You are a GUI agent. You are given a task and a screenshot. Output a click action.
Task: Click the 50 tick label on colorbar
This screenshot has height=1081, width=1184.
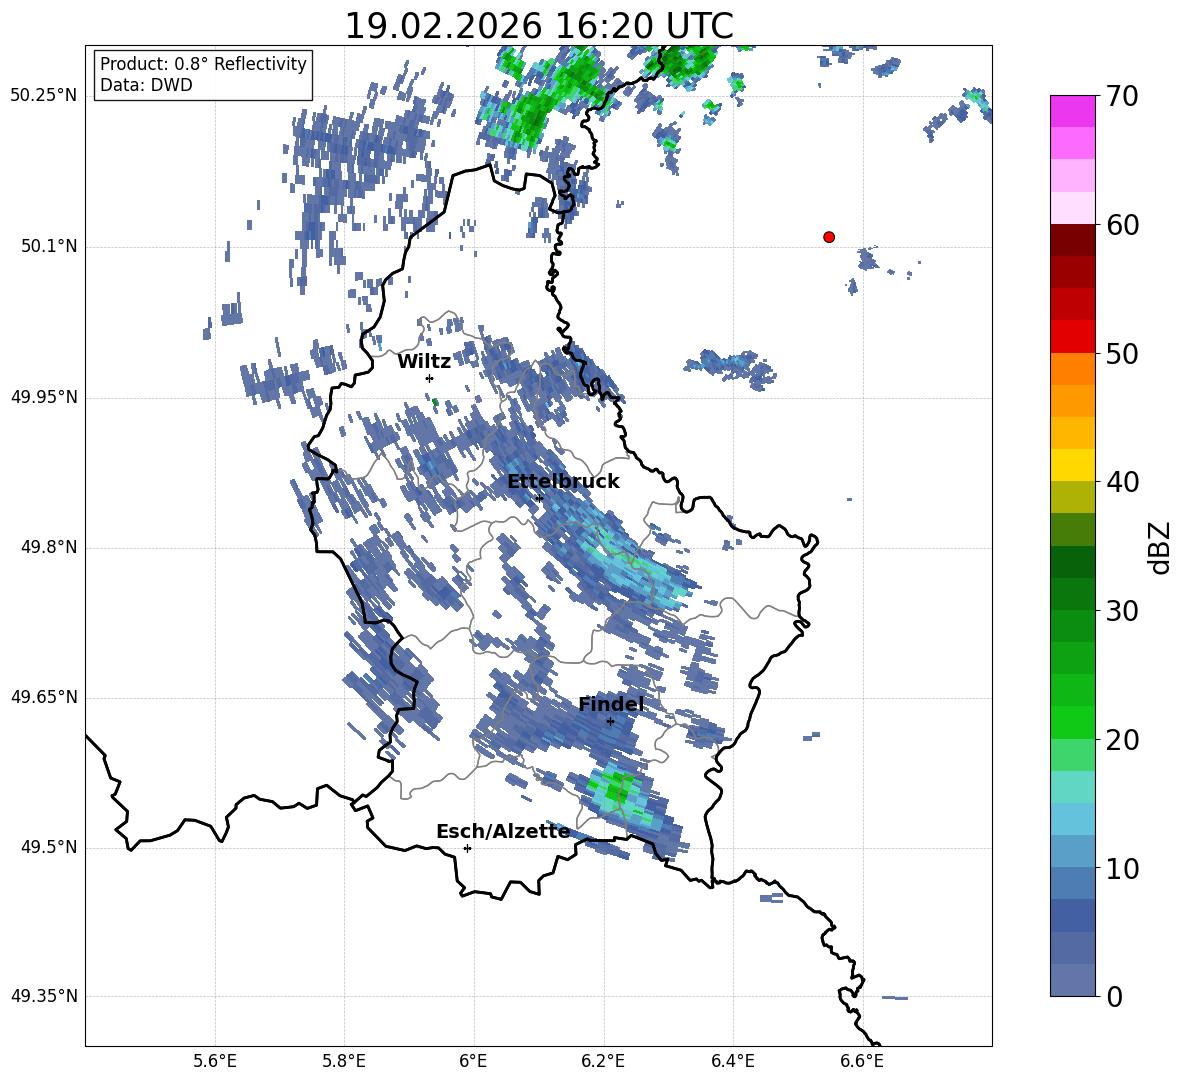click(1122, 353)
